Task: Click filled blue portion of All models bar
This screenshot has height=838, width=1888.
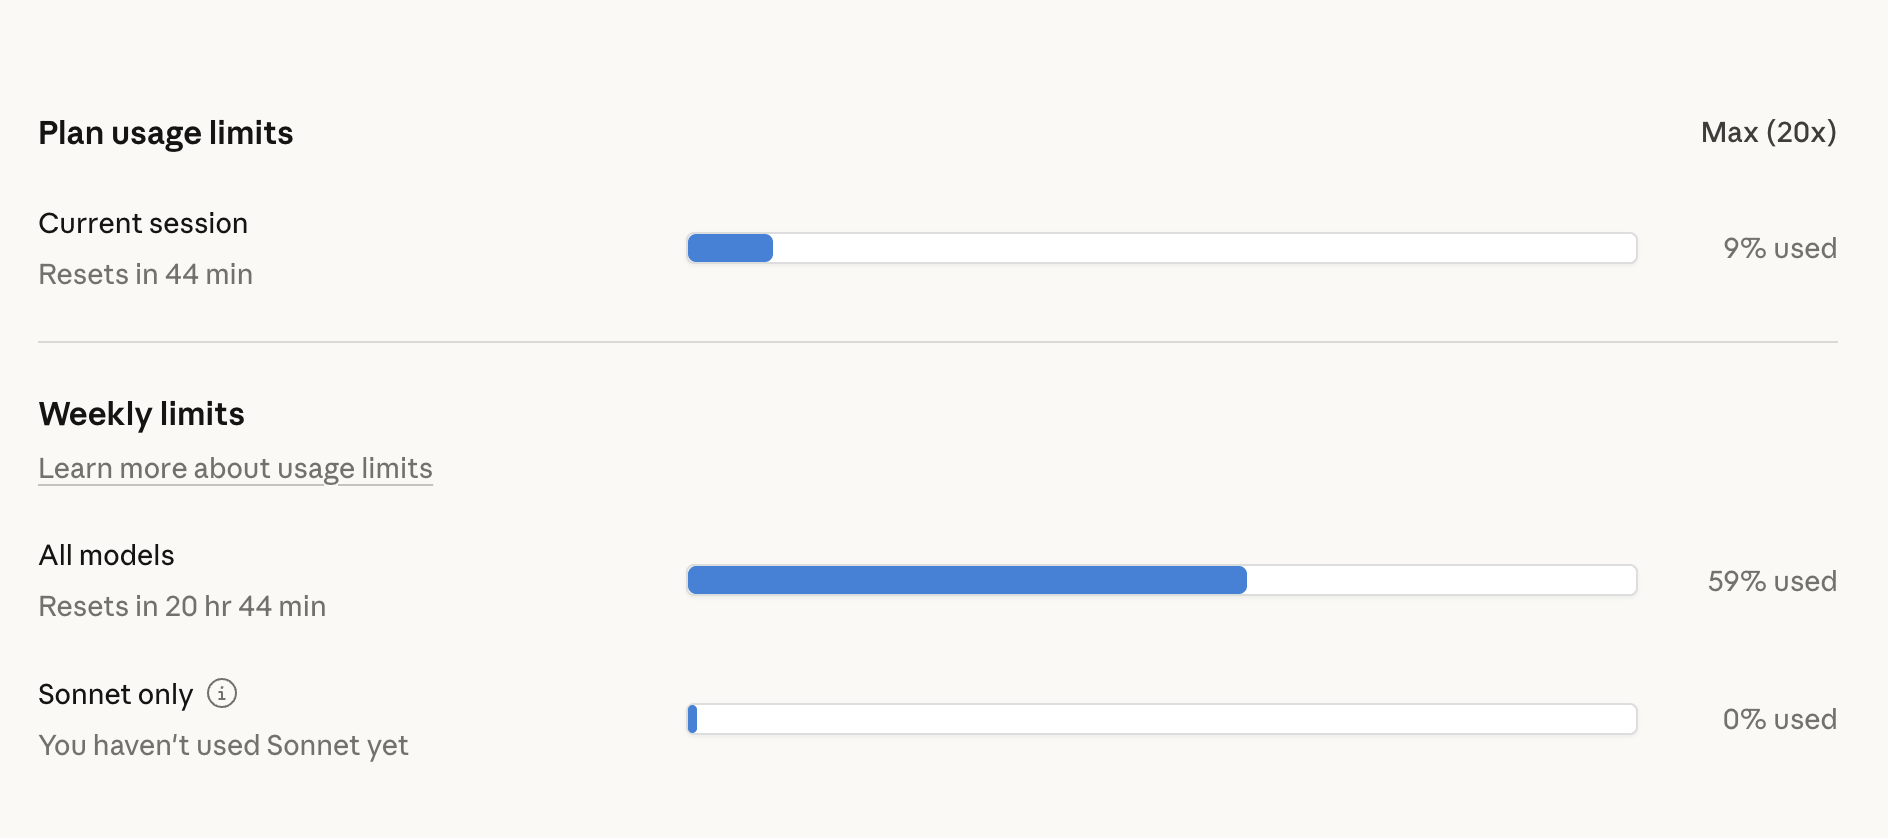Action: coord(966,580)
